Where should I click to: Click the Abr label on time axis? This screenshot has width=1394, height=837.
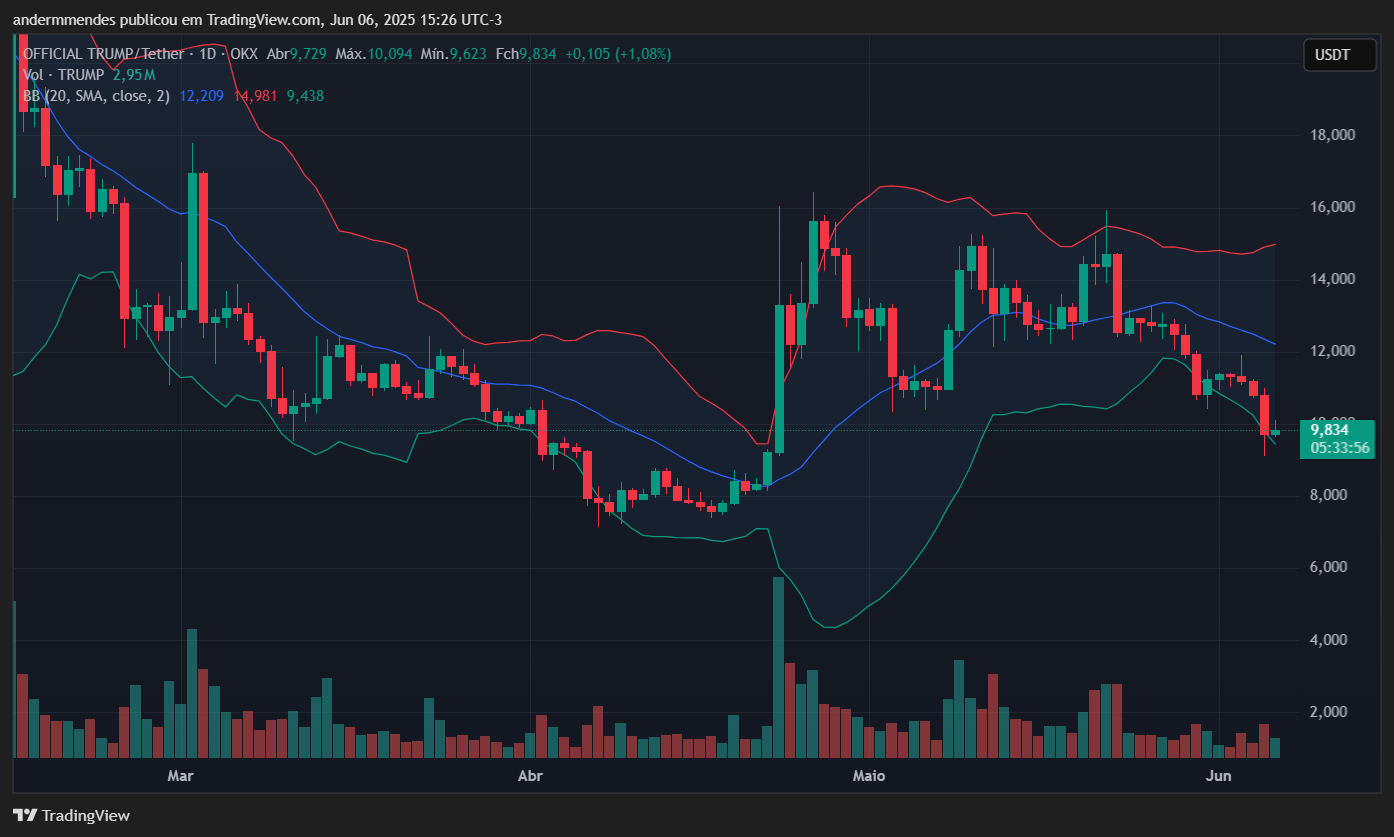tap(531, 776)
